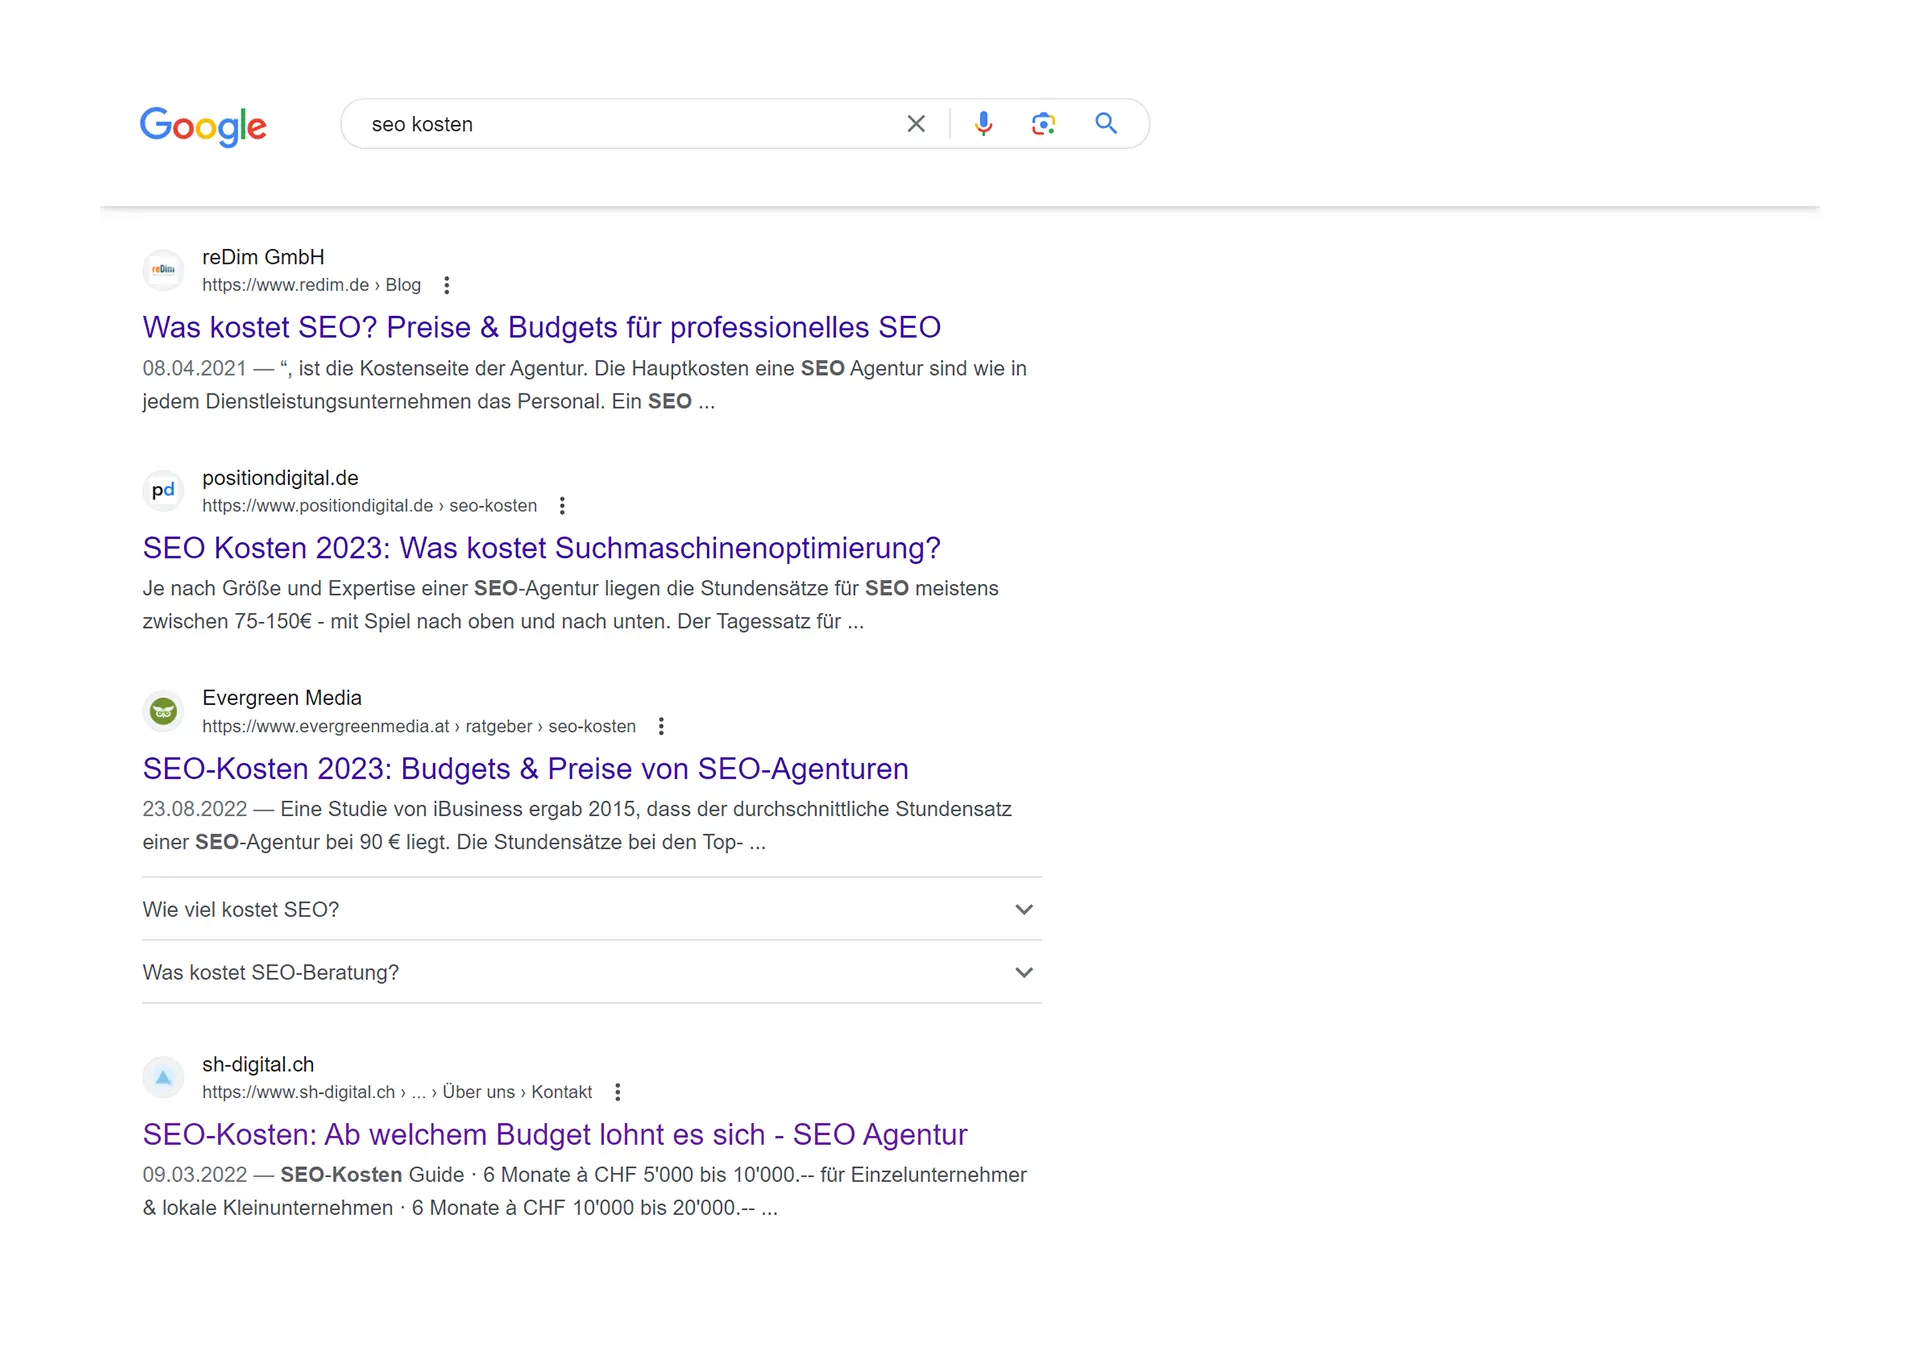The height and width of the screenshot is (1347, 1920).
Task: Open the three-dot menu beside evergreenmedia.at URL
Action: (661, 727)
